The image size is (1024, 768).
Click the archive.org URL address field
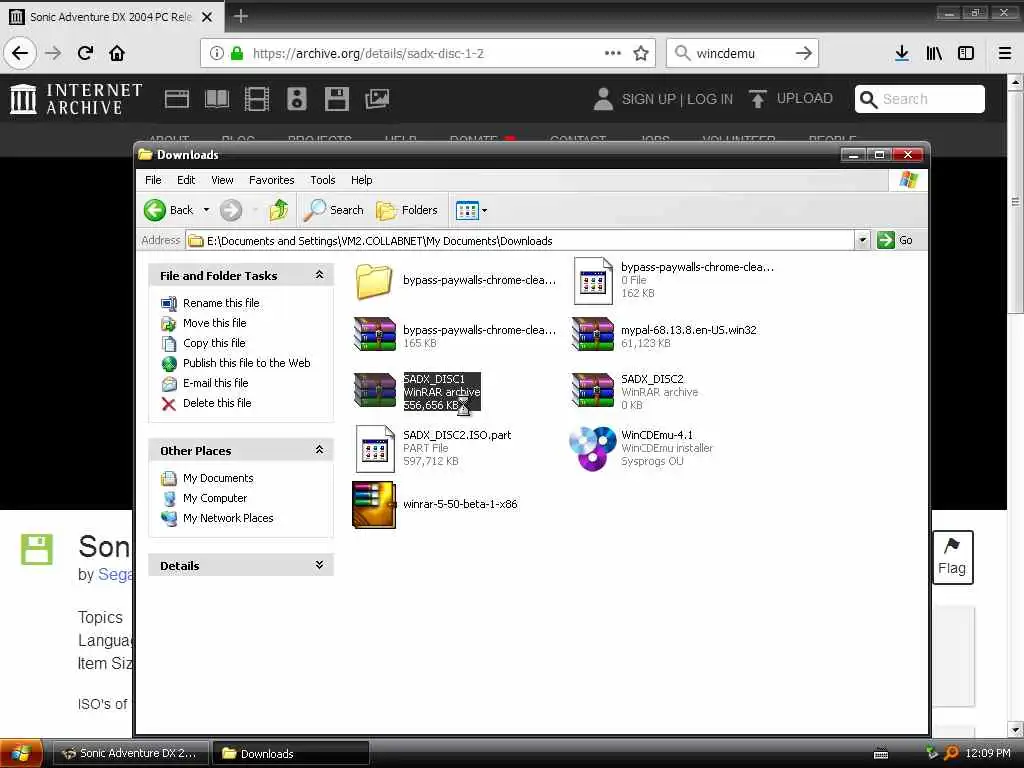(426, 53)
